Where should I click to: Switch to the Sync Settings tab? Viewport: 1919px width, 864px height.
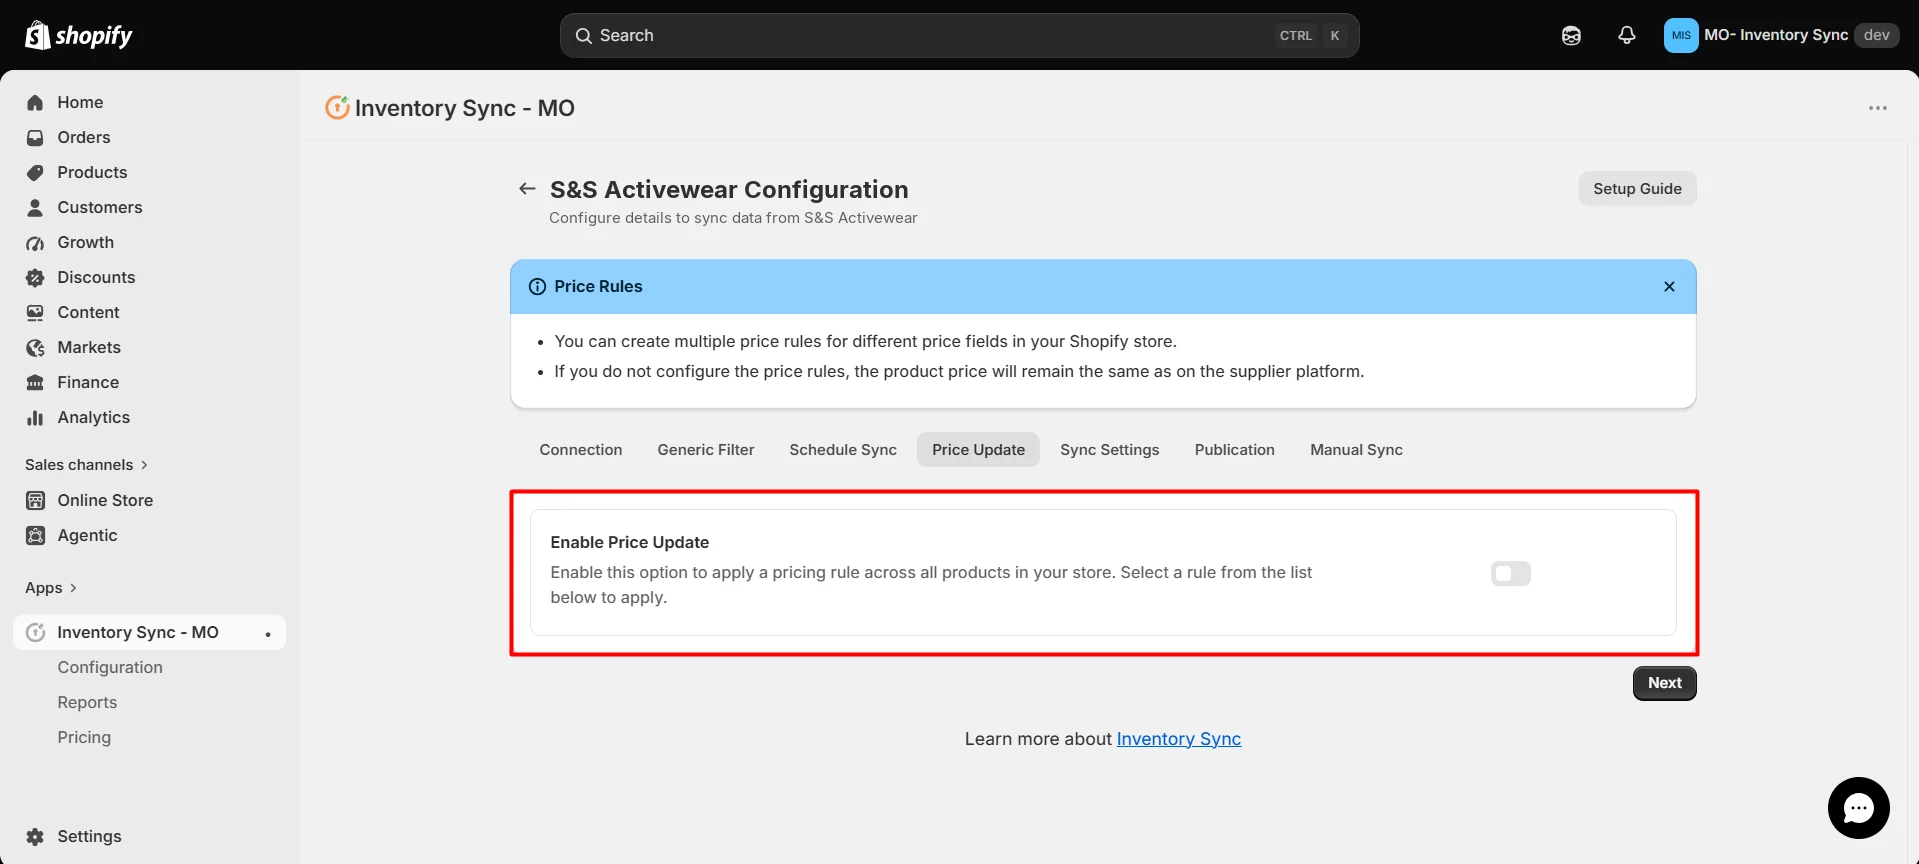click(1110, 450)
